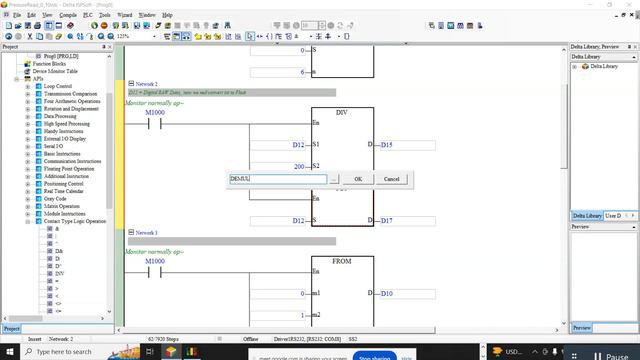Click the selection arrow tool icon

249,36
